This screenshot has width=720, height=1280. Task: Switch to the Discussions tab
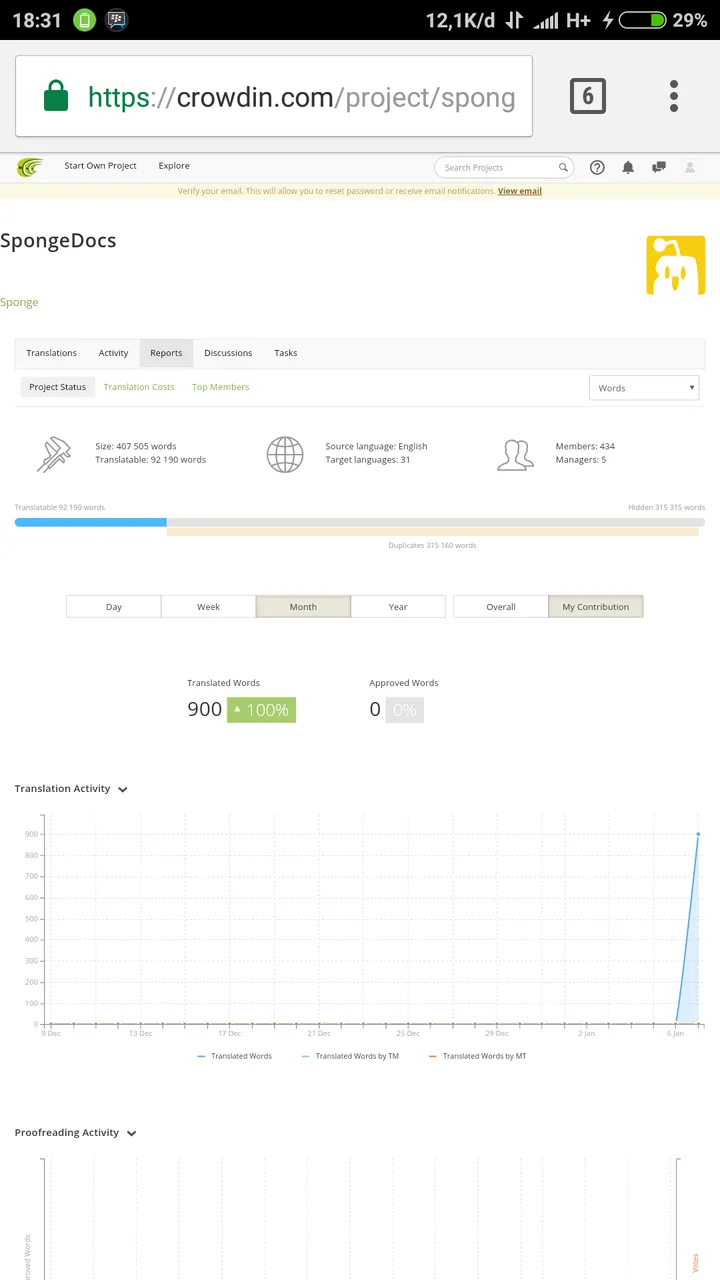click(x=228, y=353)
